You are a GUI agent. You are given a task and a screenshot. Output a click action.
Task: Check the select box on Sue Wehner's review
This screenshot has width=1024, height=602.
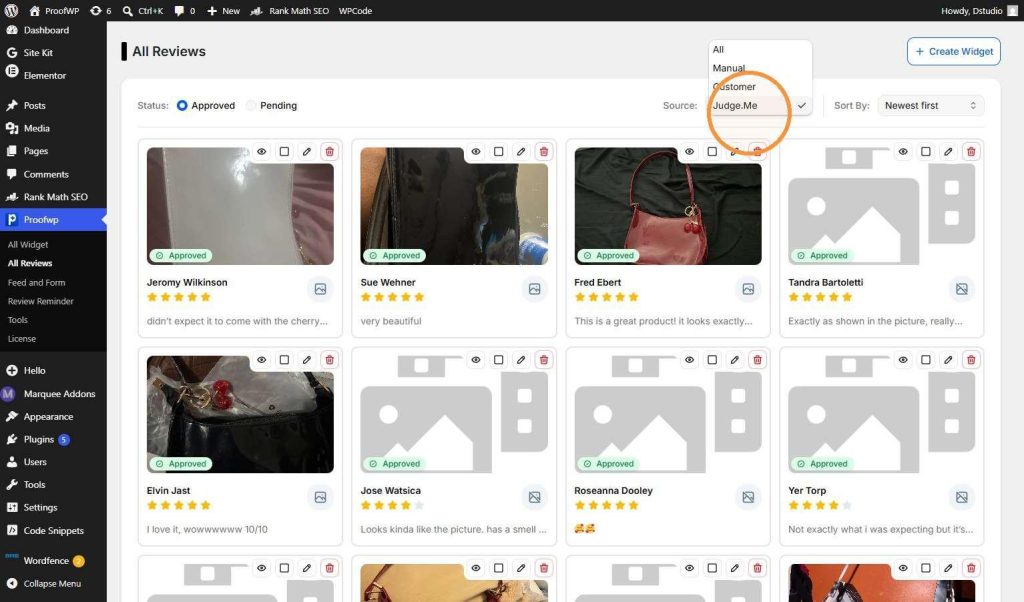click(x=498, y=151)
